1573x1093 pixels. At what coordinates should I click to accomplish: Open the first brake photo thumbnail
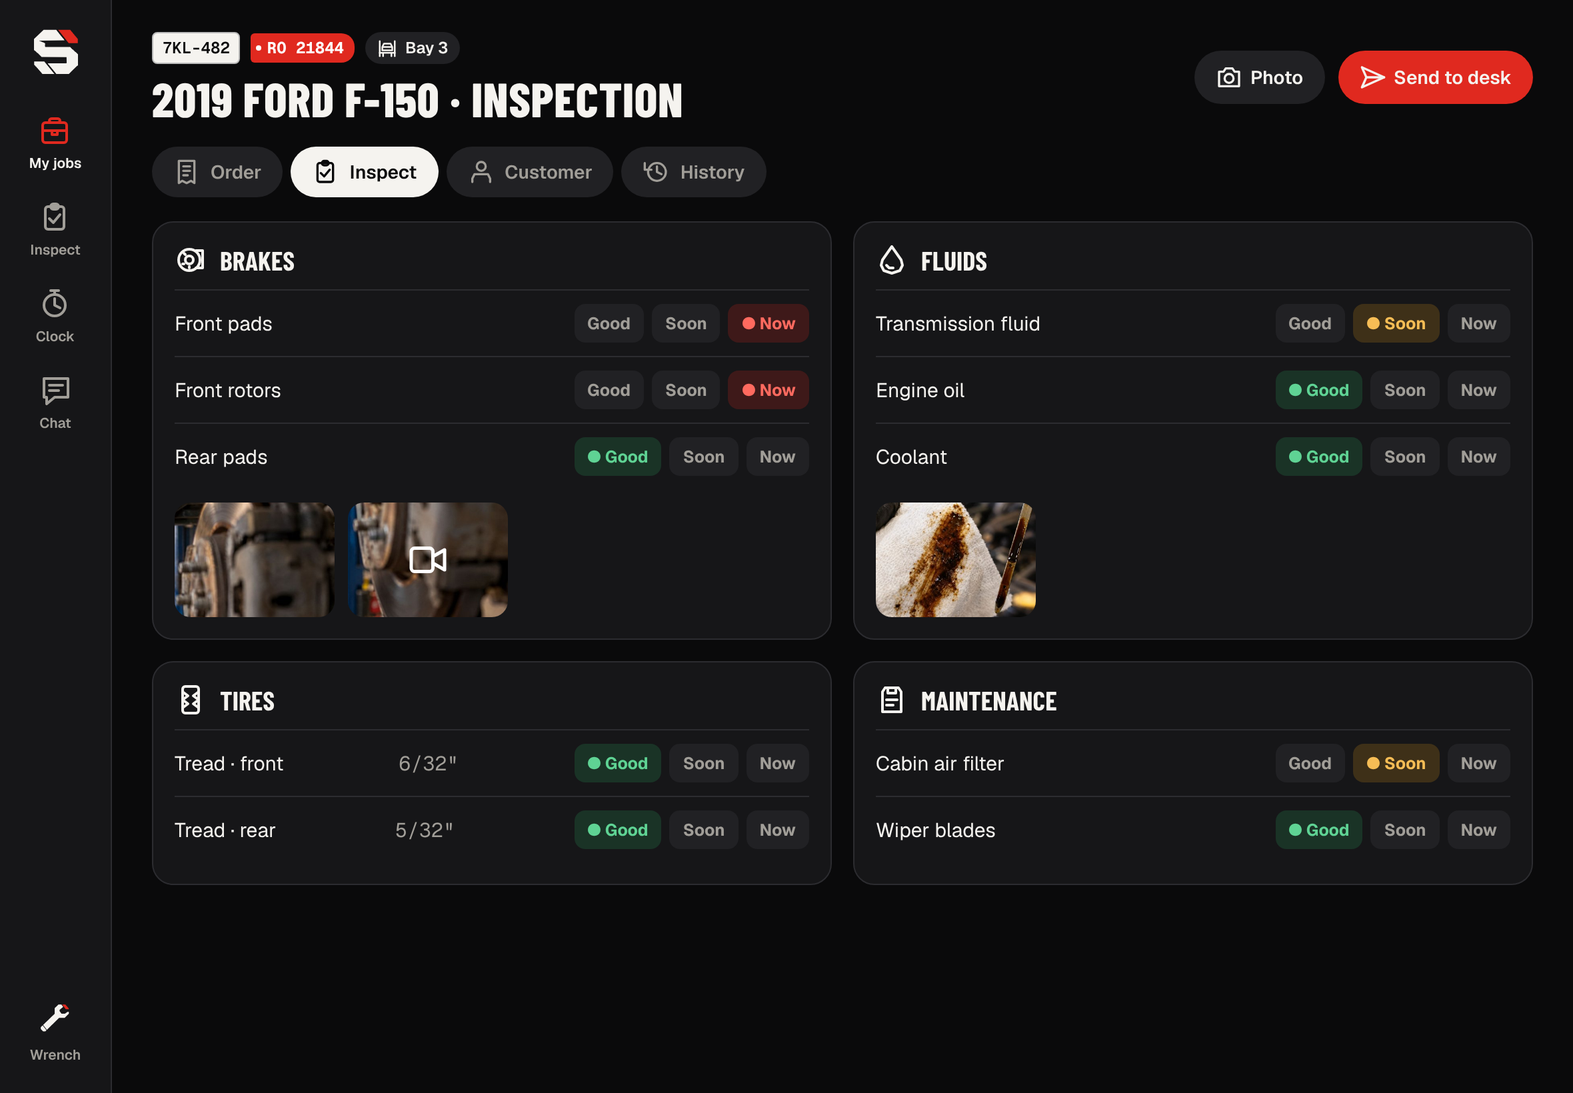(x=255, y=560)
